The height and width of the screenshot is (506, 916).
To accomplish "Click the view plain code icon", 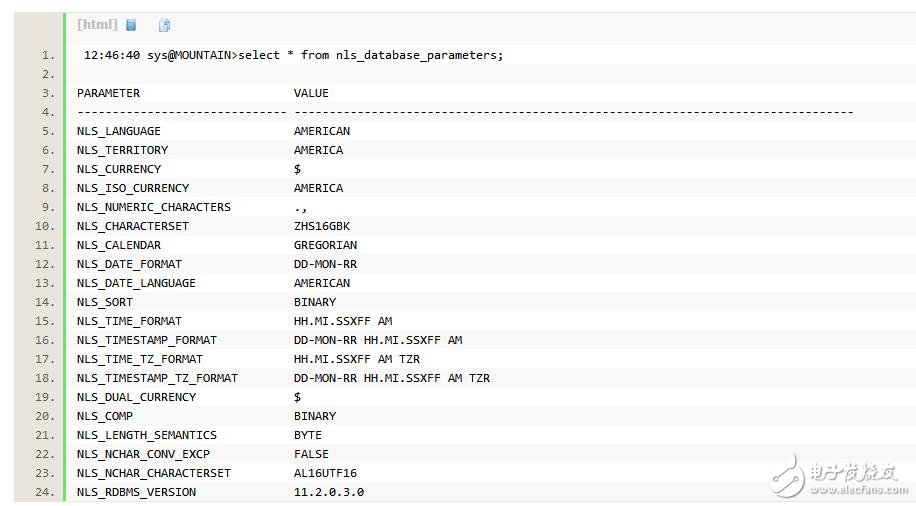I will pyautogui.click(x=131, y=25).
